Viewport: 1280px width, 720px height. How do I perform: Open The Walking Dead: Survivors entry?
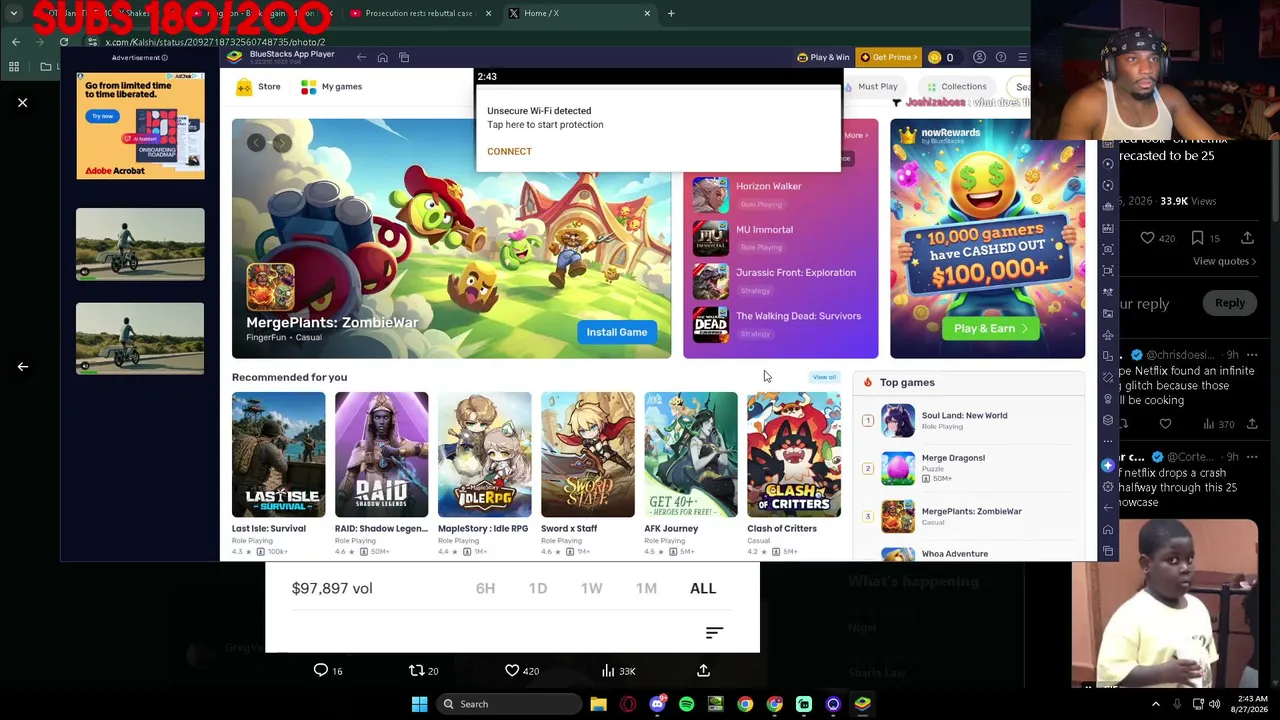pos(780,324)
